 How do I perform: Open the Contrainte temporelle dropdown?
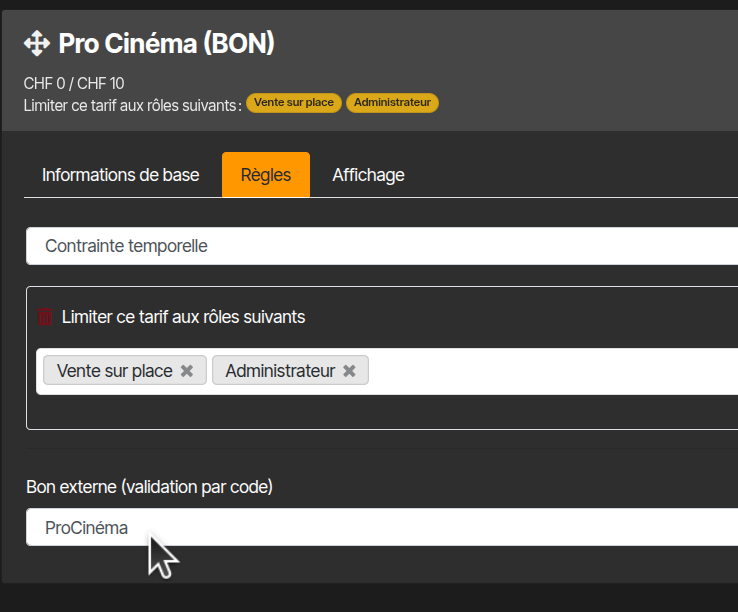click(x=382, y=246)
